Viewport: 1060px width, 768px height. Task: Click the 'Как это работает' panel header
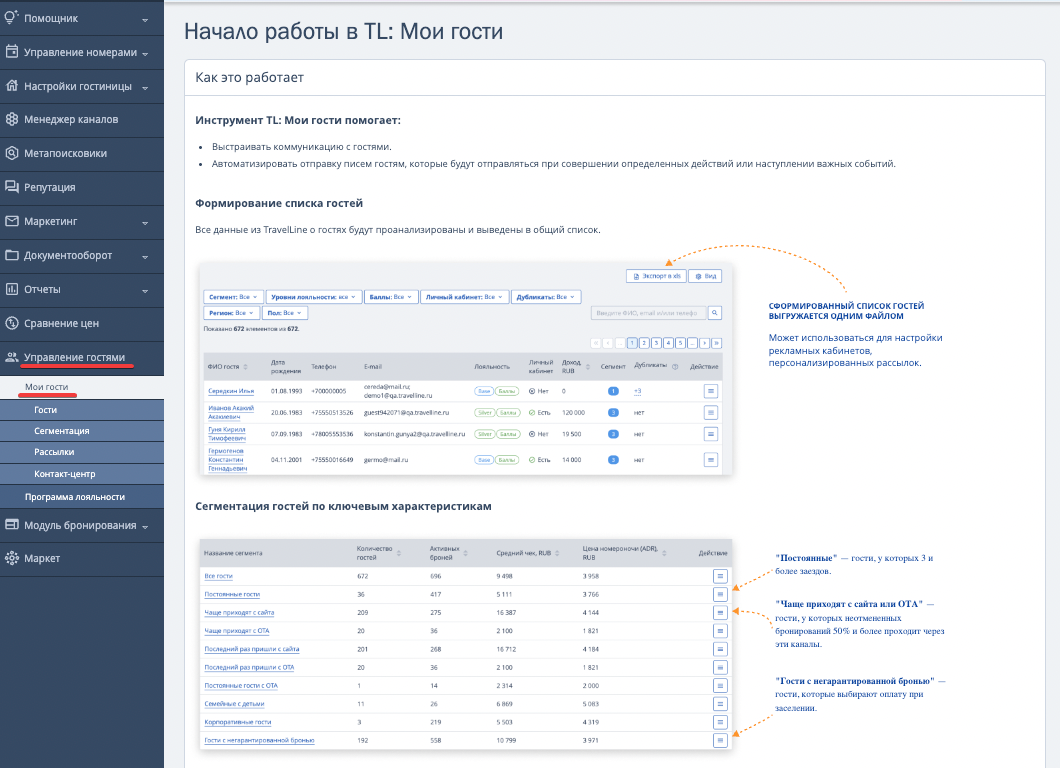pyautogui.click(x=615, y=78)
